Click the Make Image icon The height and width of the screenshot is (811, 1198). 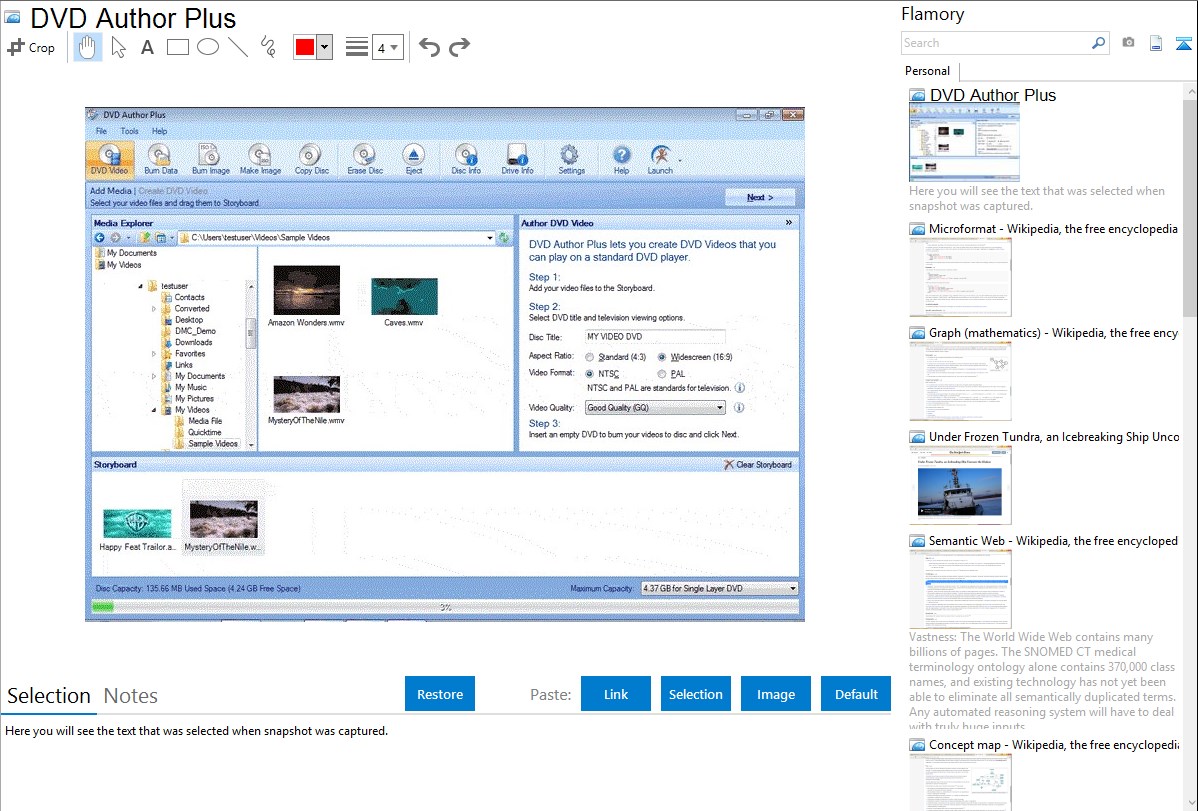[x=261, y=158]
